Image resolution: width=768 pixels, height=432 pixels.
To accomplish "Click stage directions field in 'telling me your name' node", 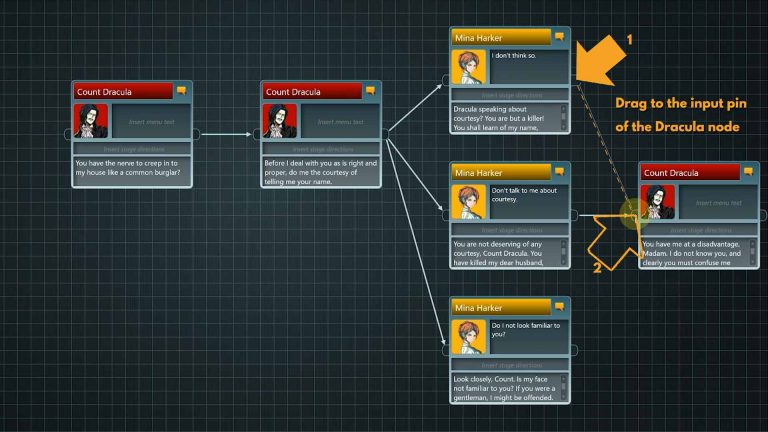I will tap(321, 149).
